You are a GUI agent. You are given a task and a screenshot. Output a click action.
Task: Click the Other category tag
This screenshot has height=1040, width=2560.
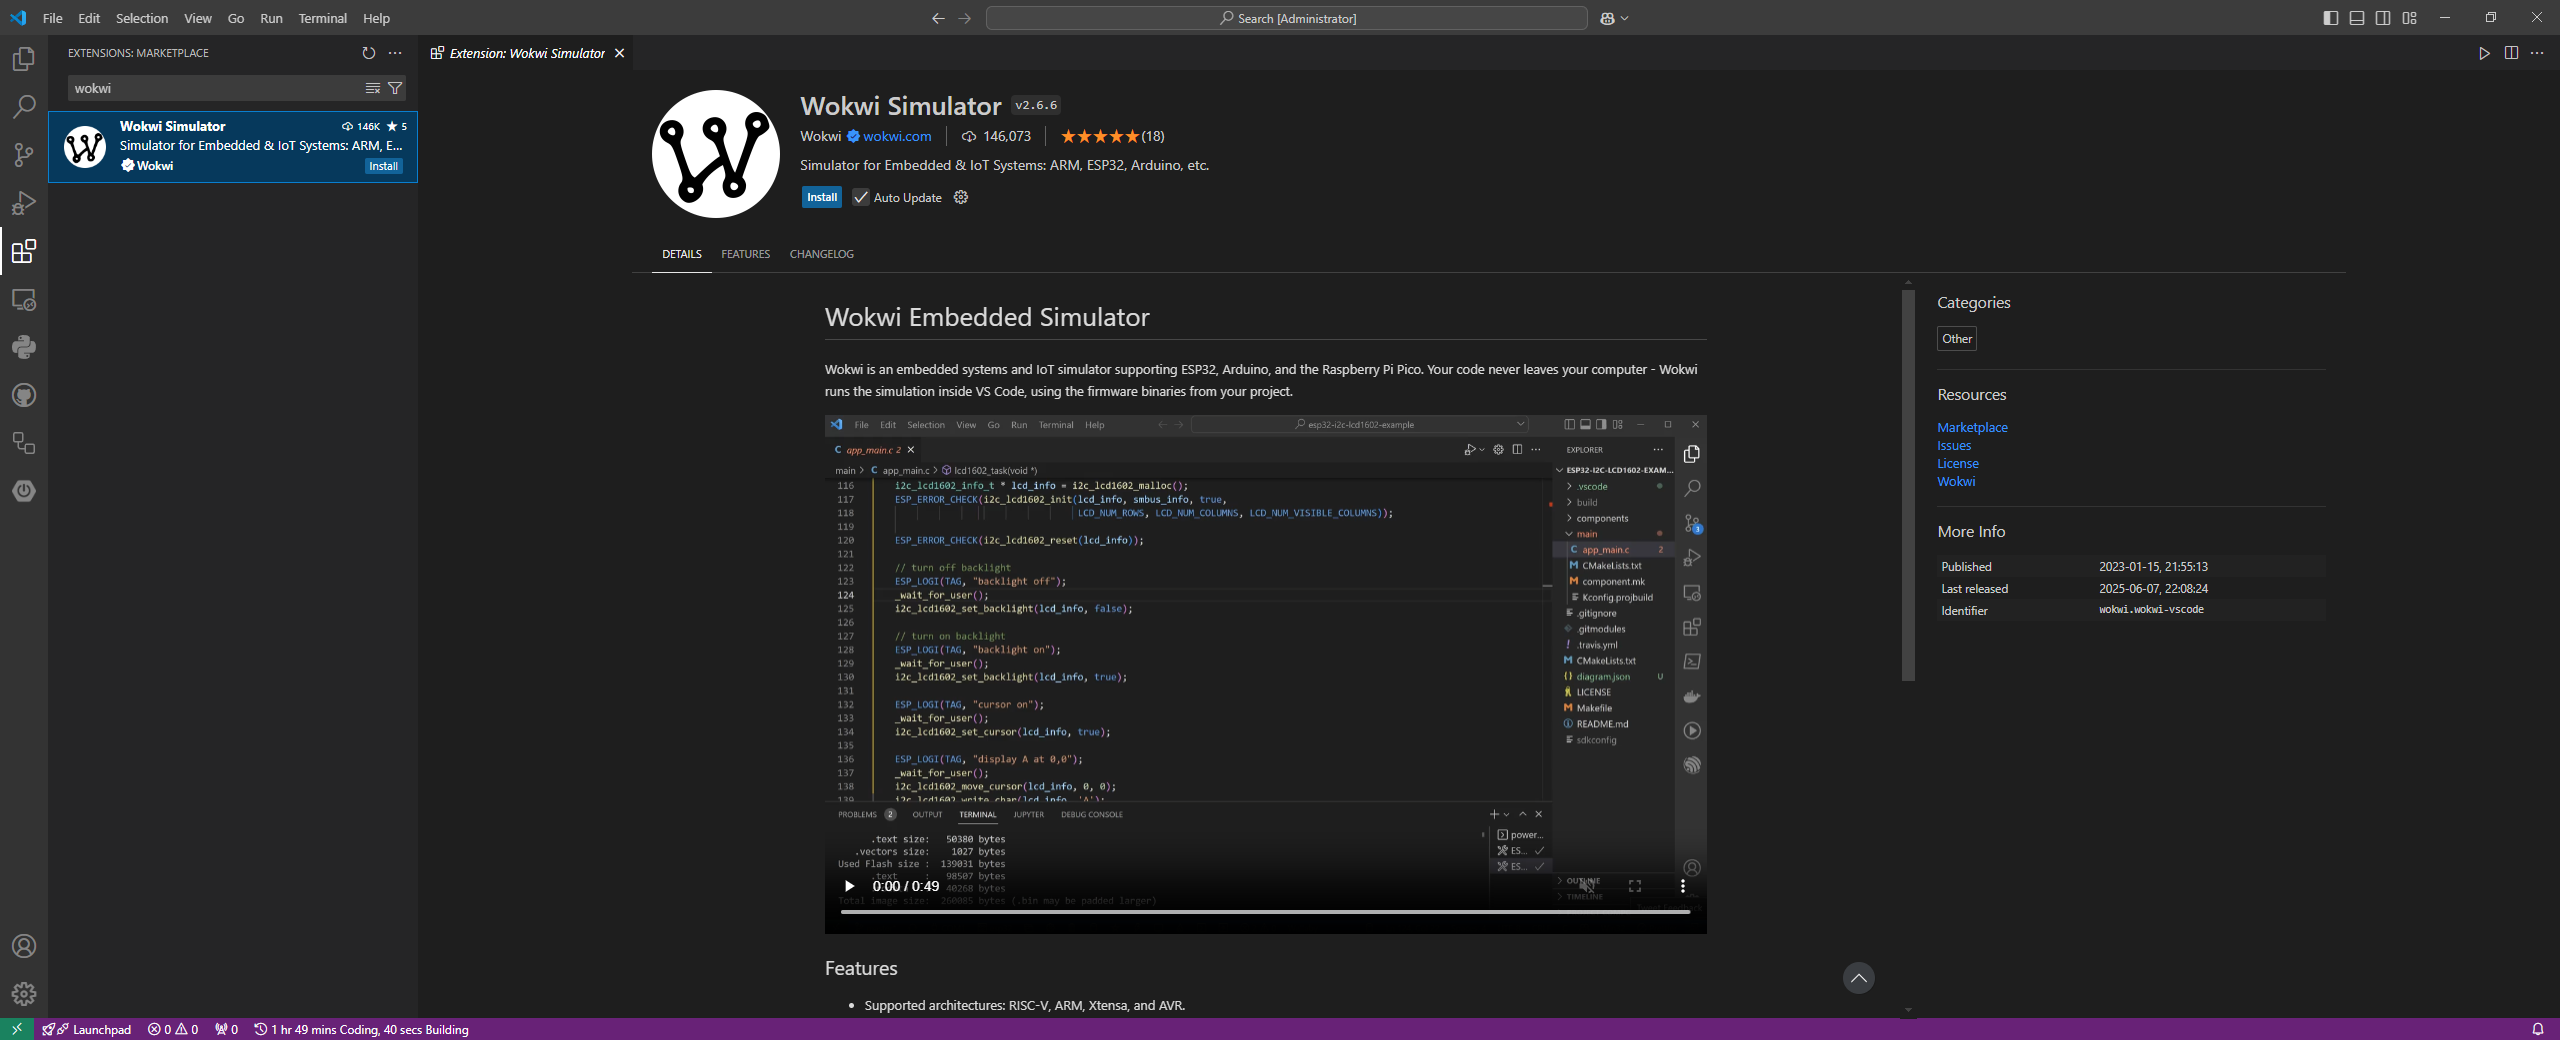point(1957,338)
